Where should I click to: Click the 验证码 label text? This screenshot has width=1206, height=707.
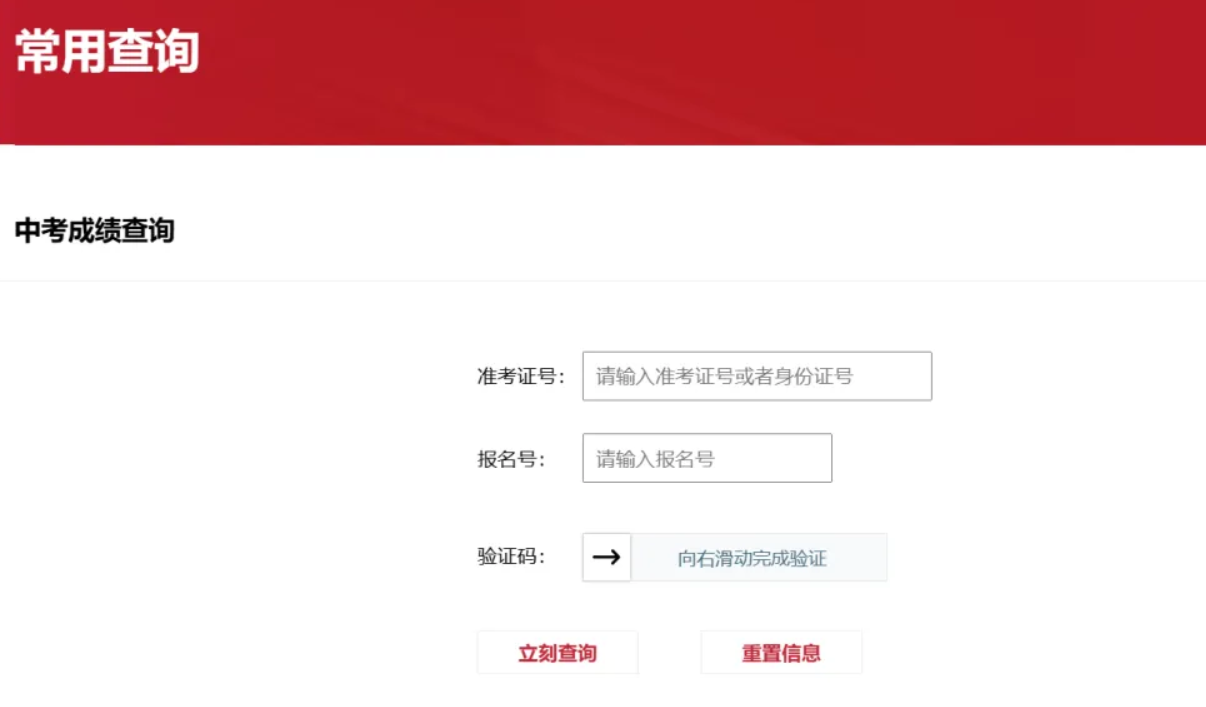click(511, 557)
